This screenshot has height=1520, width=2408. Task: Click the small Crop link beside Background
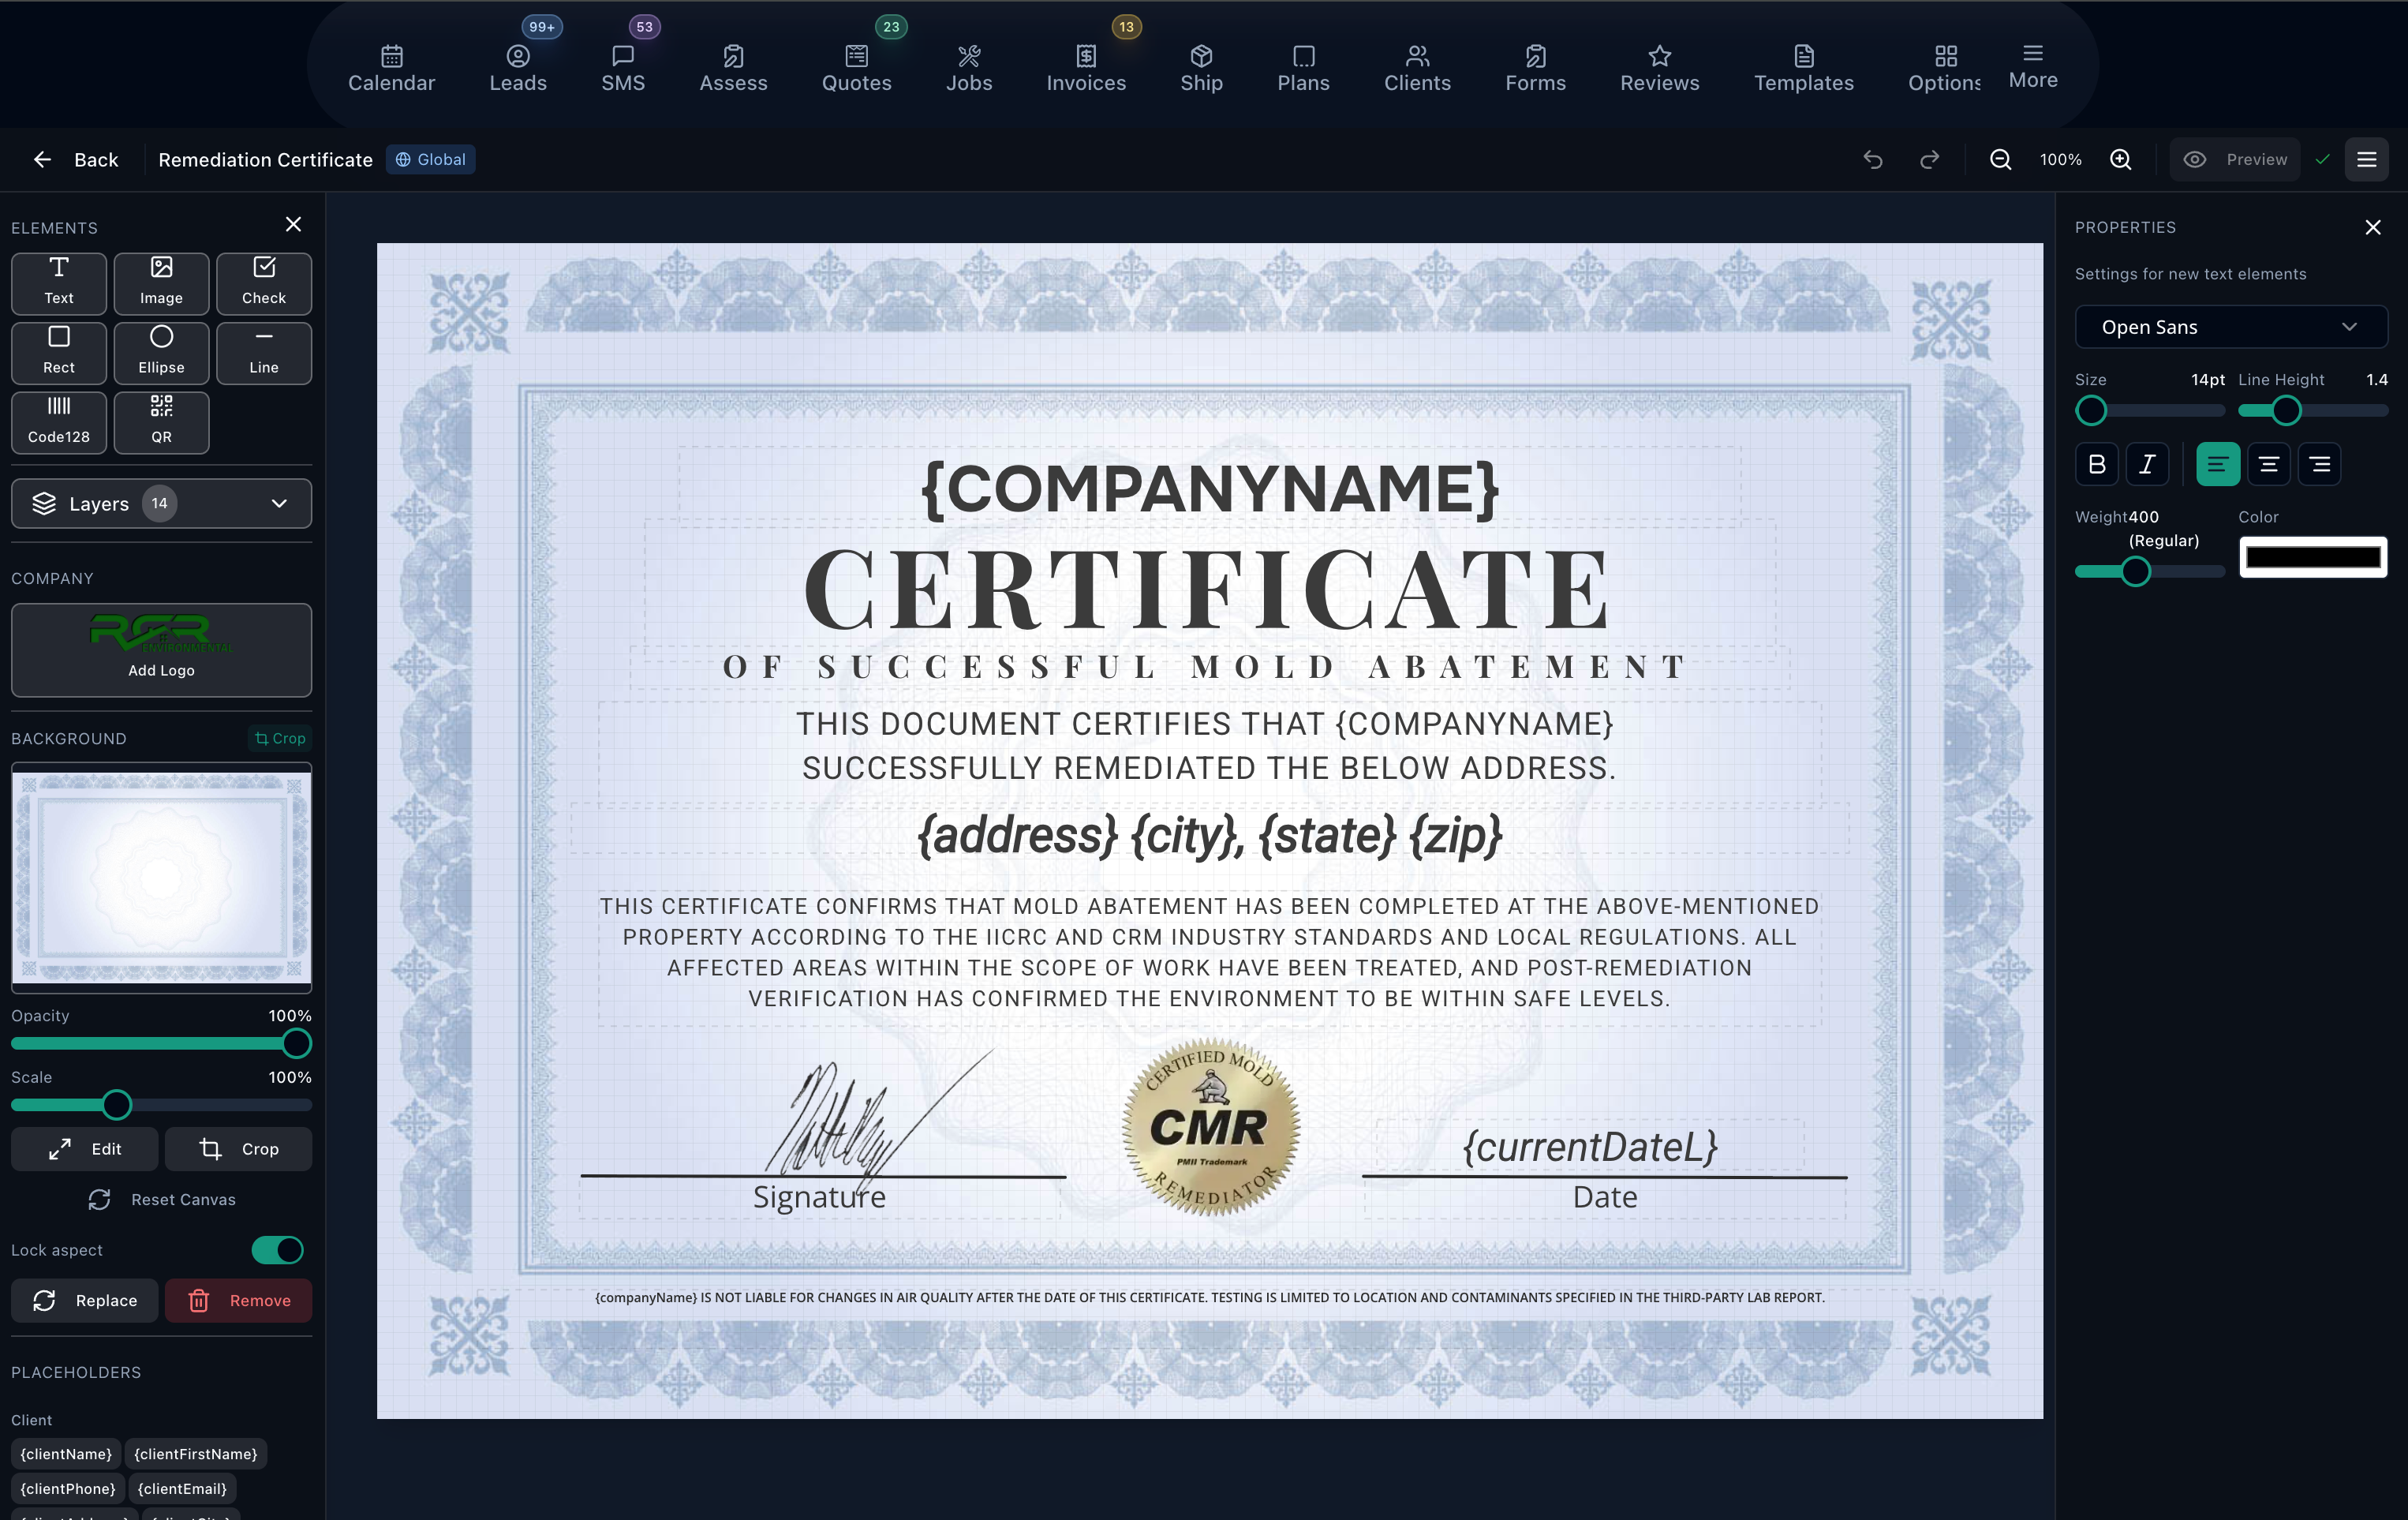point(280,738)
